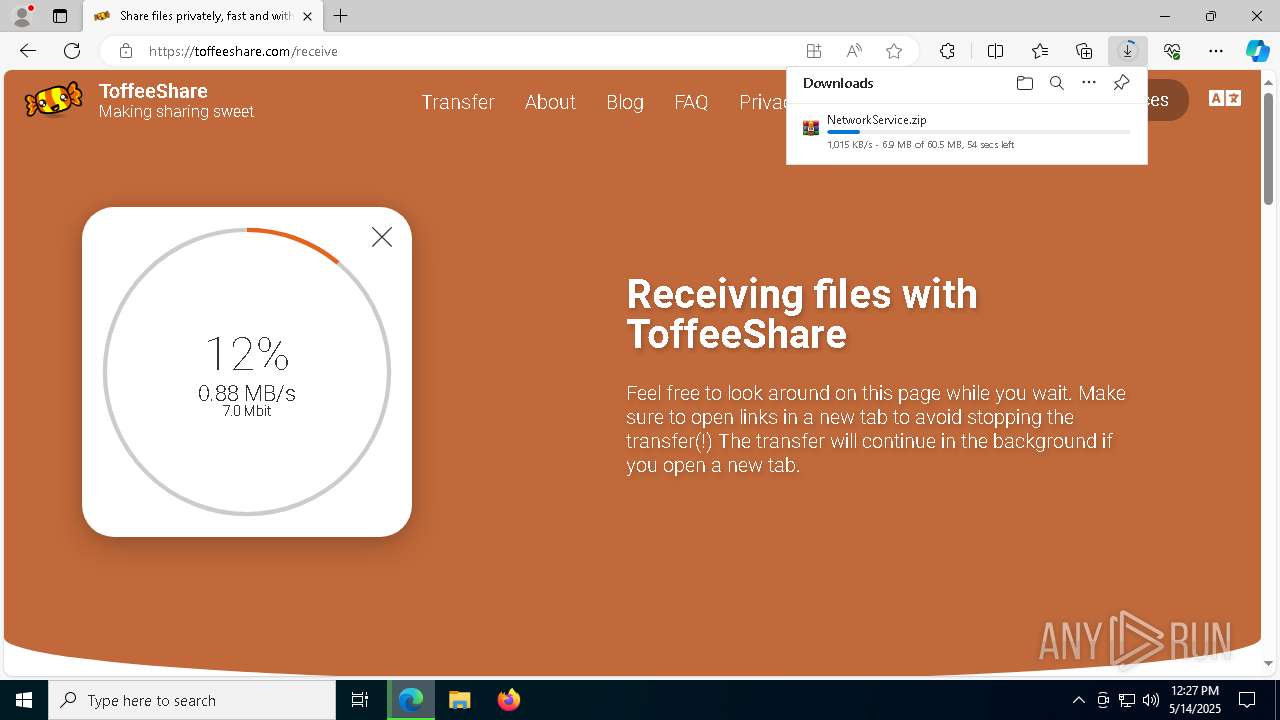
Task: Open More options in Downloads panel
Action: tap(1089, 83)
